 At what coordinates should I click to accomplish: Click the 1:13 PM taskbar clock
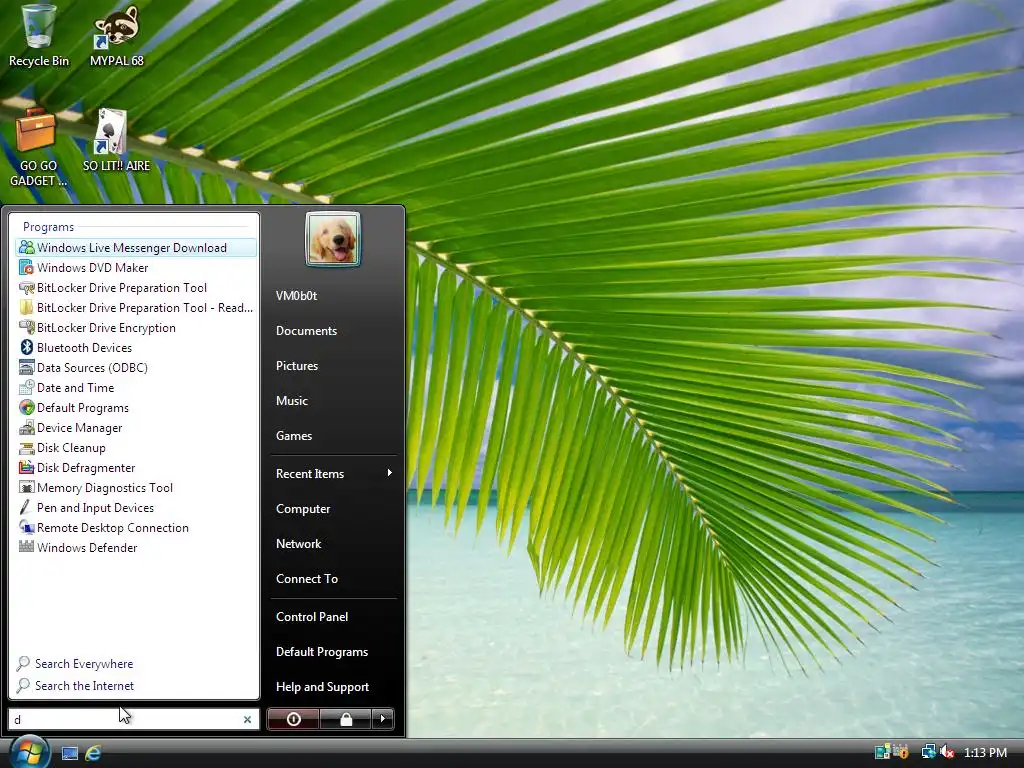tap(985, 752)
